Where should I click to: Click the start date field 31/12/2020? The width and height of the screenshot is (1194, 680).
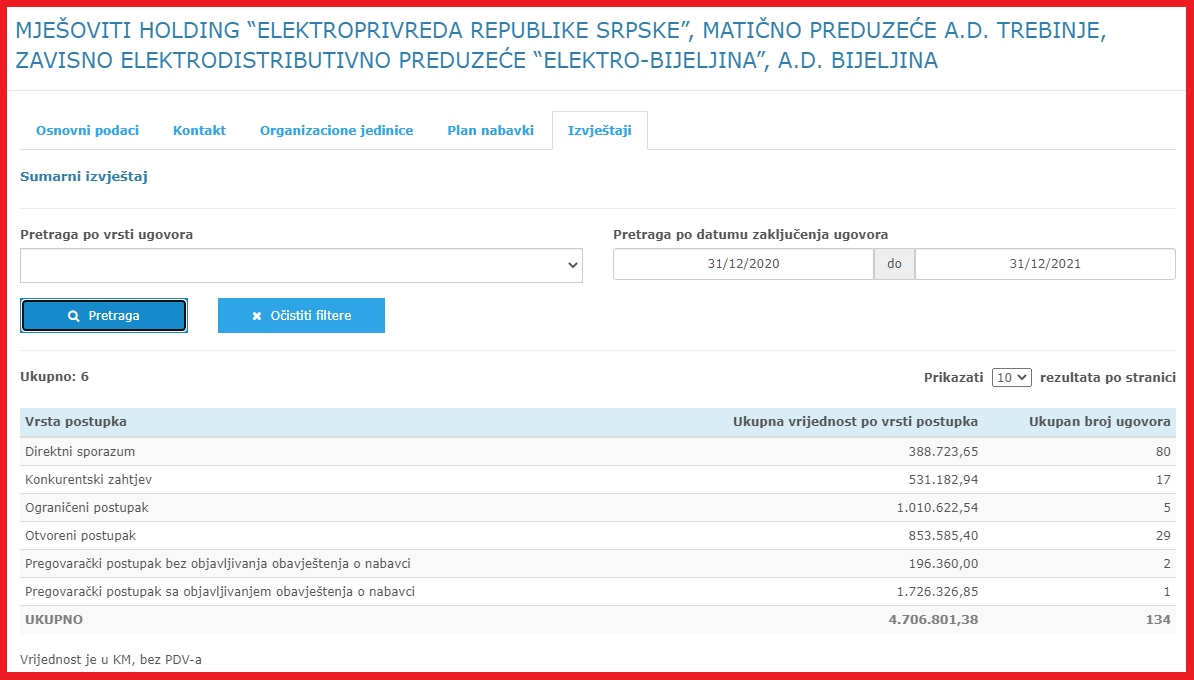coord(743,264)
